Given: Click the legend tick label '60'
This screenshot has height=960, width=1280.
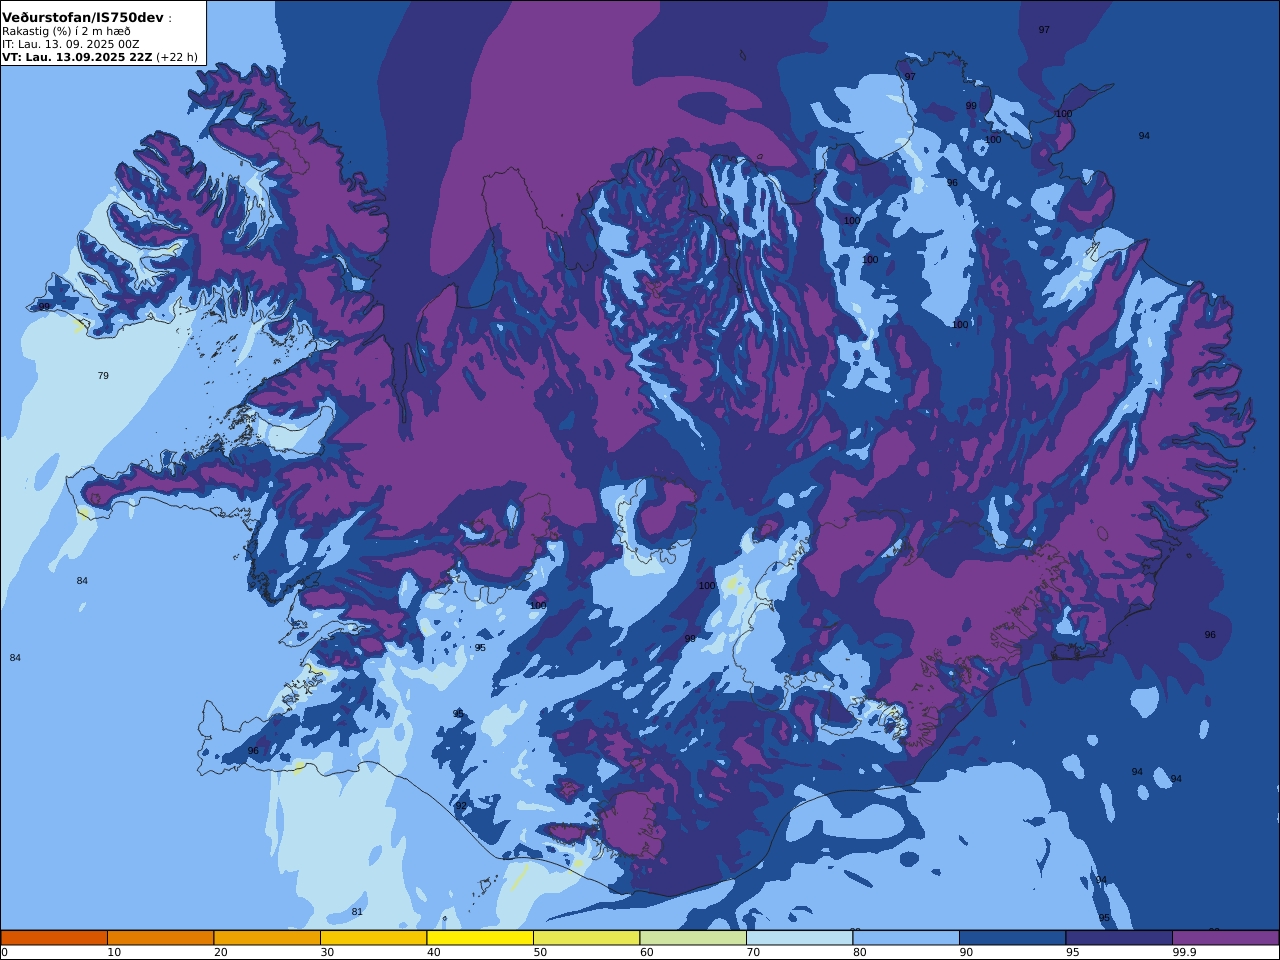Looking at the screenshot, I should click(646, 952).
